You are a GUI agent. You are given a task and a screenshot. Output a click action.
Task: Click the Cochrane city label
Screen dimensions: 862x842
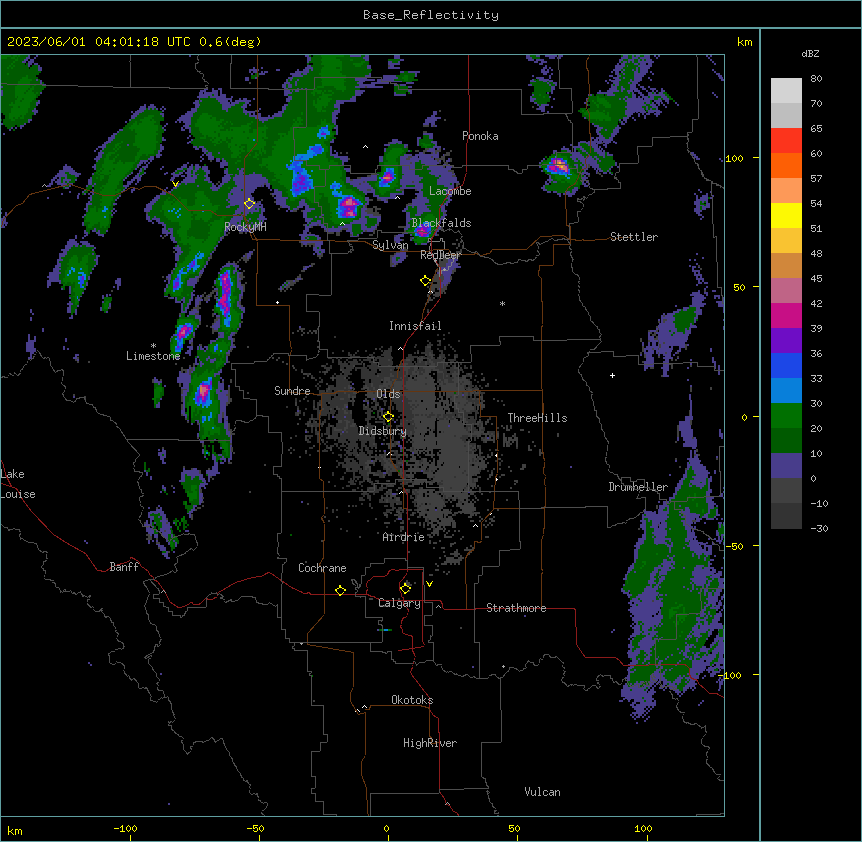(x=322, y=568)
